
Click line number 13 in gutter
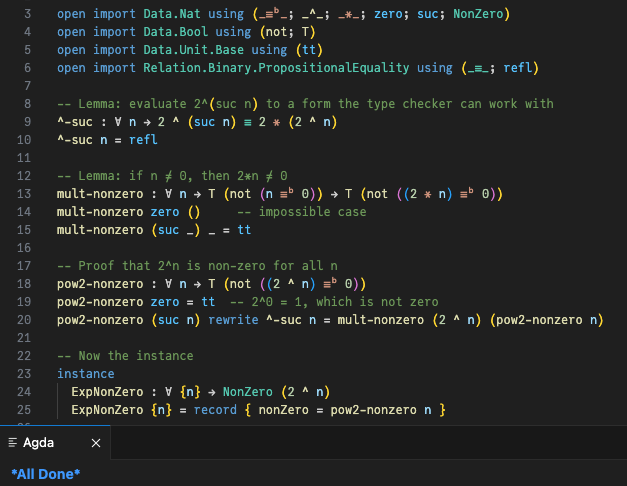24,194
